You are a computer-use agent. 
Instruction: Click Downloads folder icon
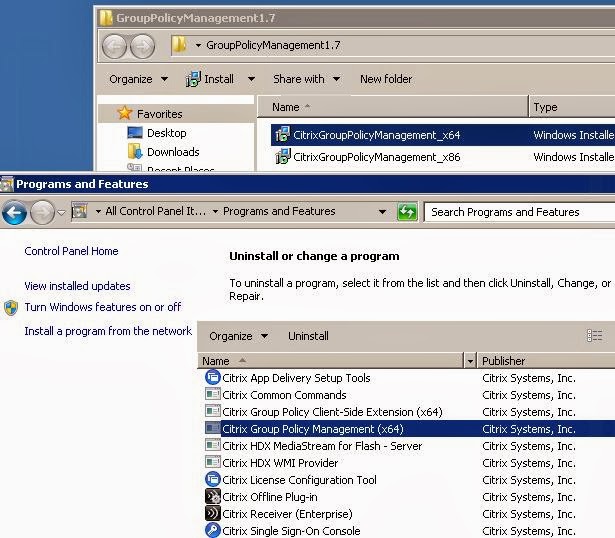(135, 151)
